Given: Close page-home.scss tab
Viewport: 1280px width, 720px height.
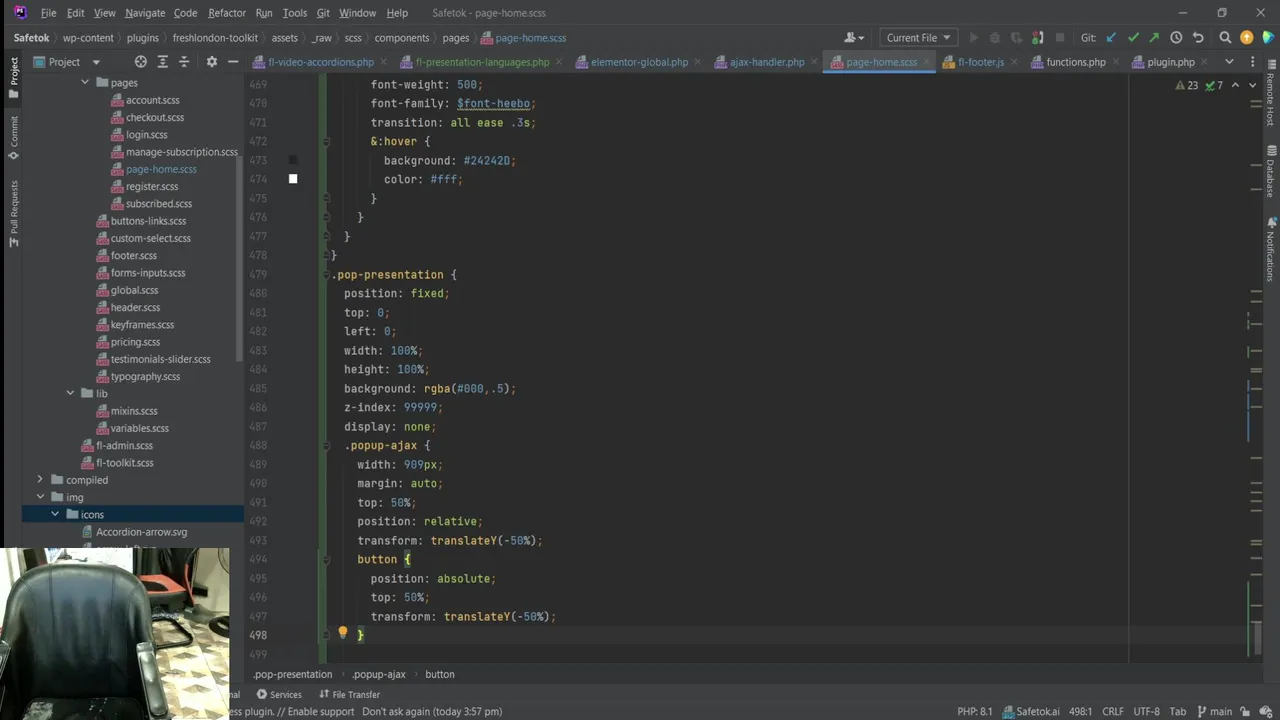Looking at the screenshot, I should [927, 62].
